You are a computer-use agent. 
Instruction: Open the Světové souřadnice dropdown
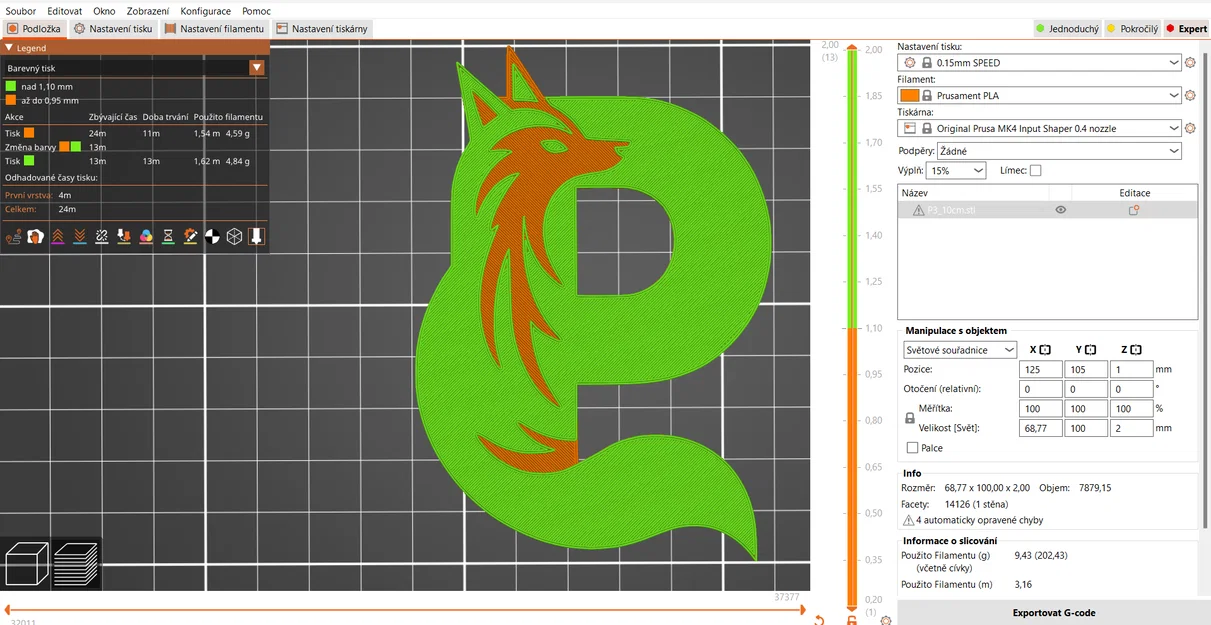point(960,350)
